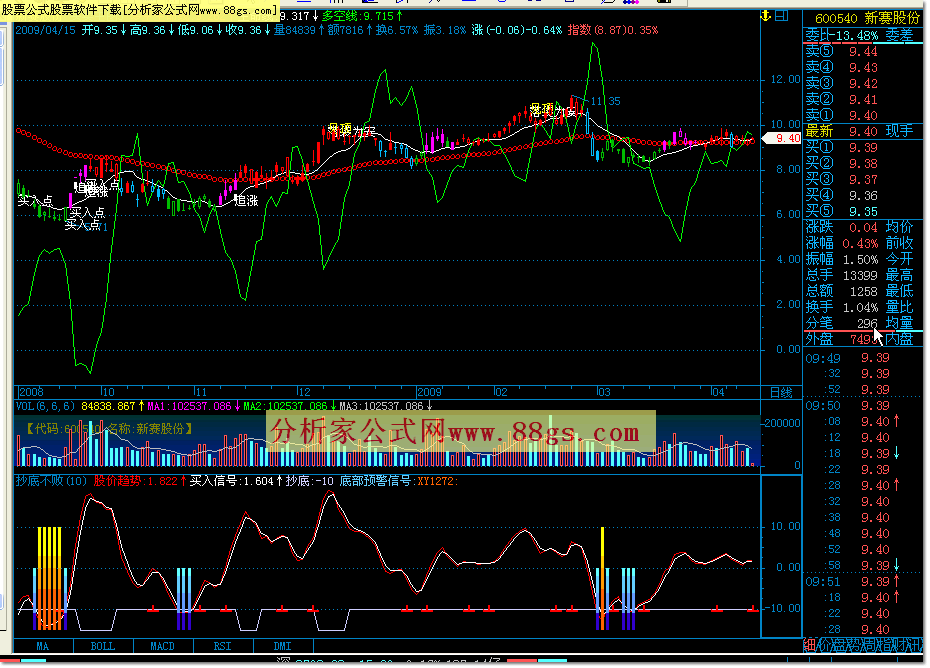Click the 03 month label on time axis
This screenshot has height=668, width=930.
pos(604,392)
